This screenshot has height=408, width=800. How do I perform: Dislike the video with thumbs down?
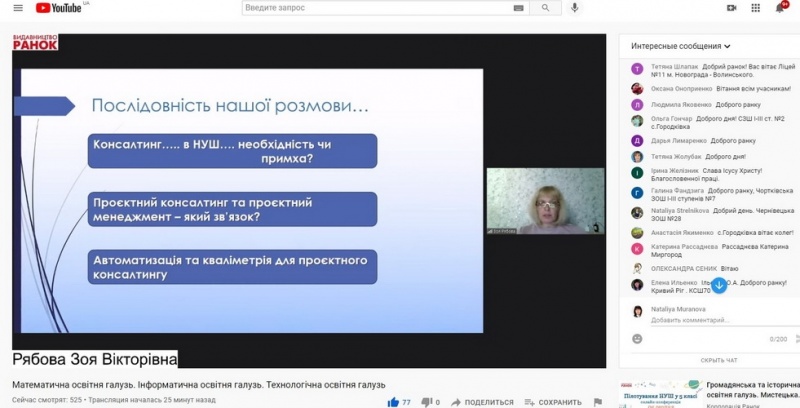click(x=427, y=402)
